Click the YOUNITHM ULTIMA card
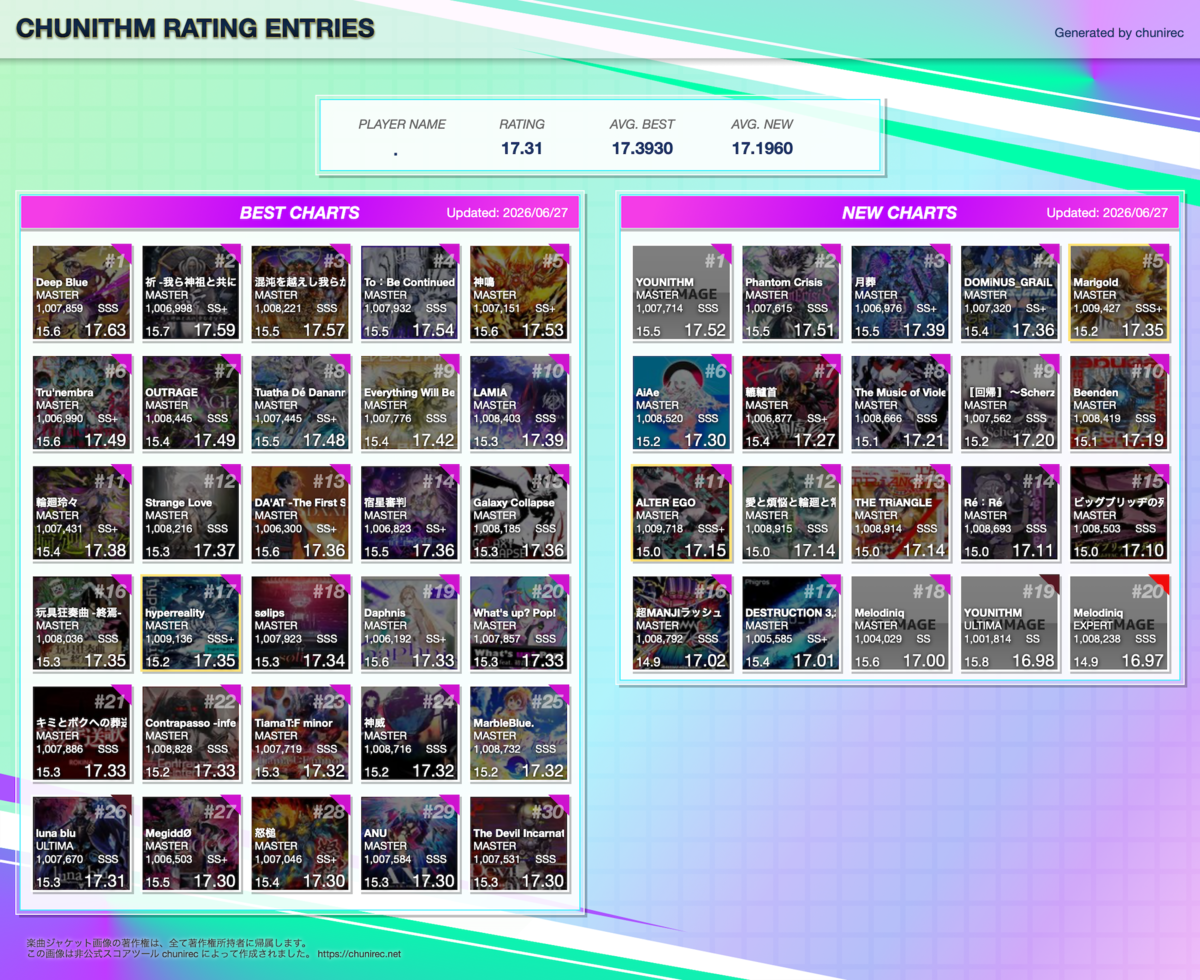 click(x=1009, y=623)
